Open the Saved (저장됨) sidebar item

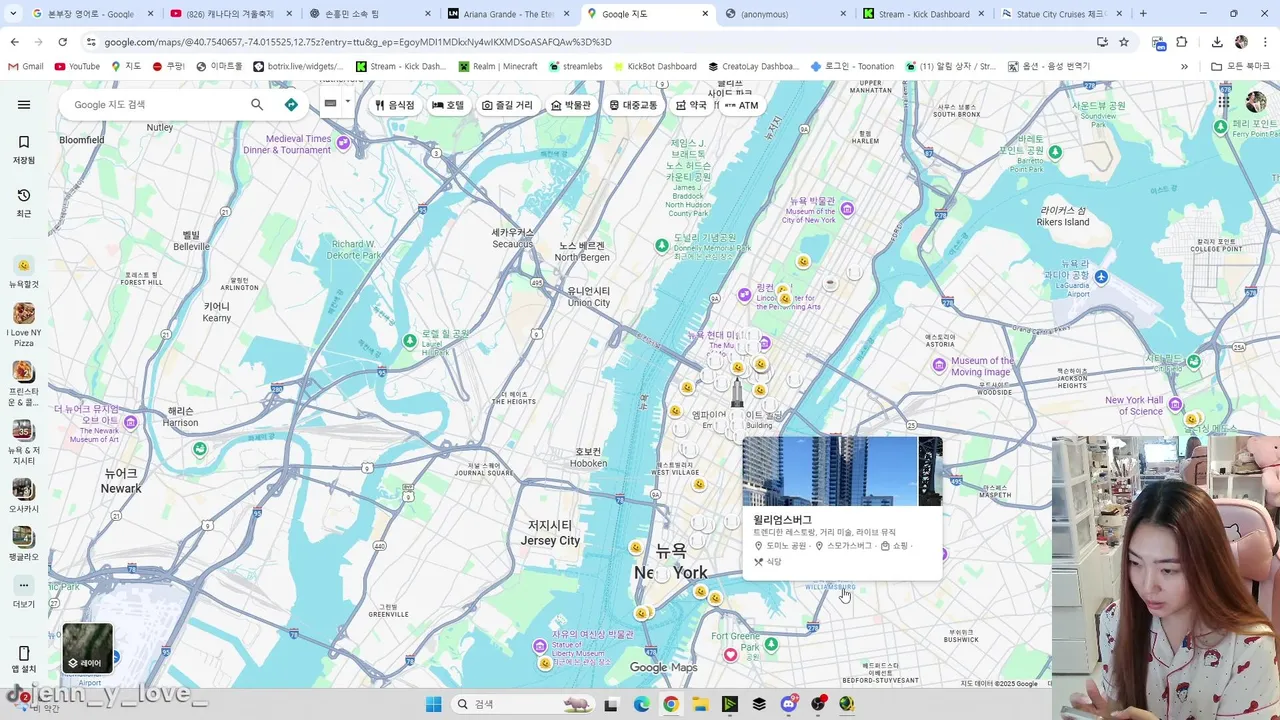tap(24, 150)
